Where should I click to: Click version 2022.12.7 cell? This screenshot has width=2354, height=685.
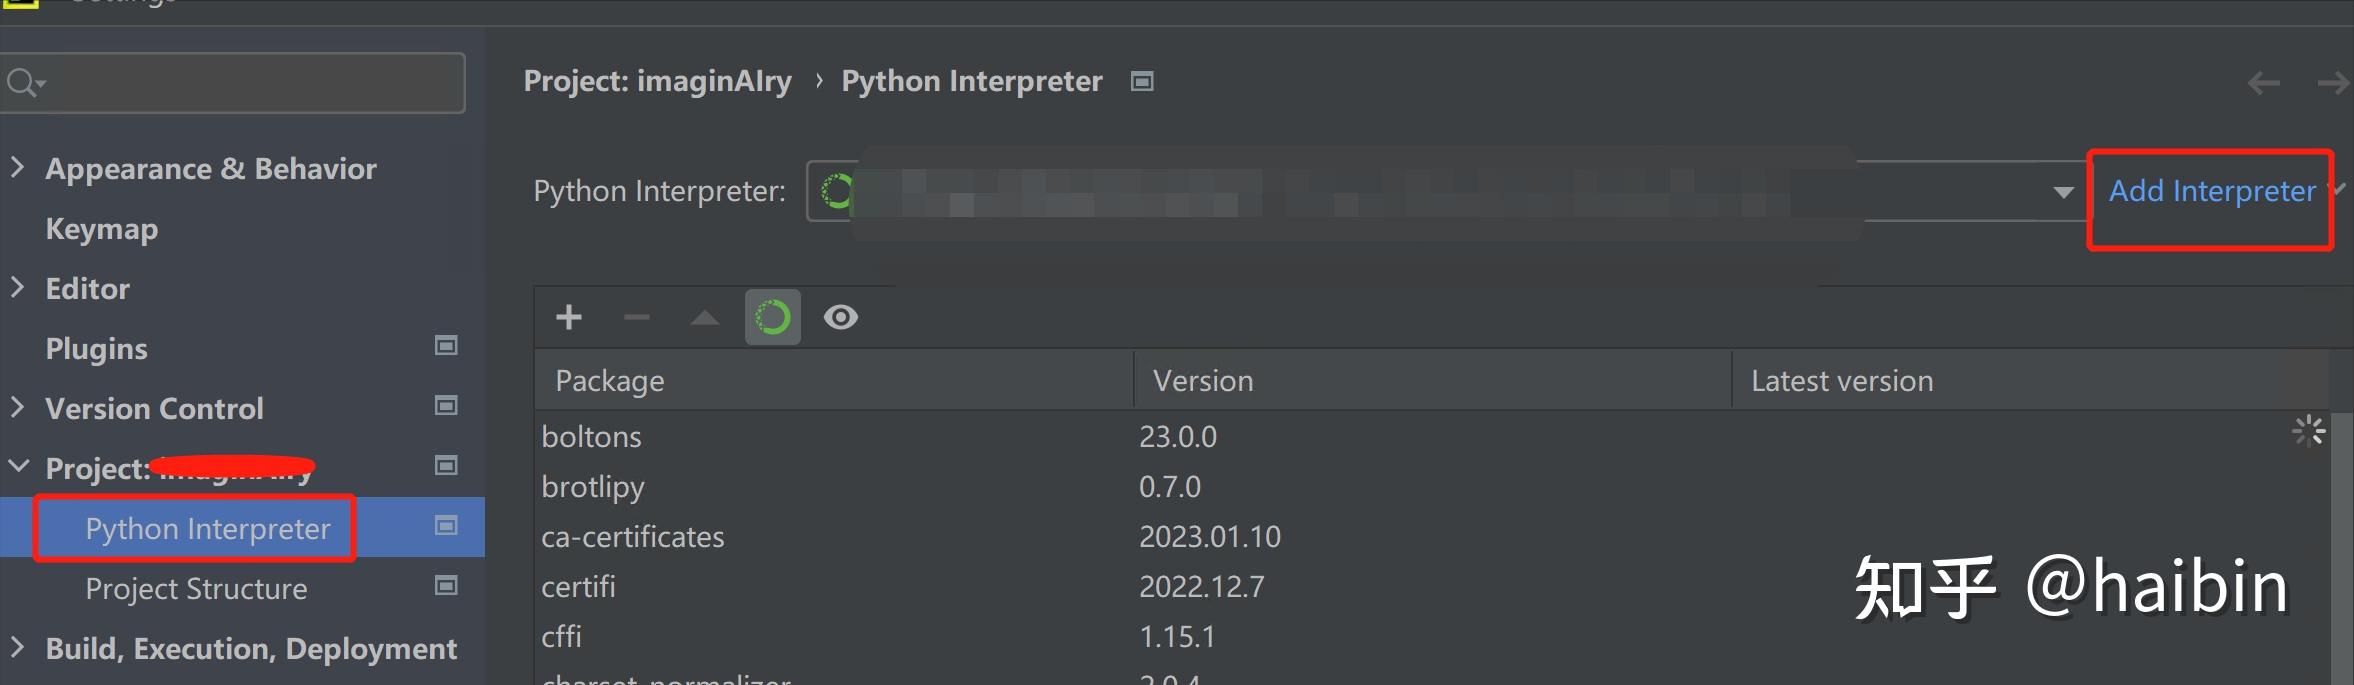coord(1202,587)
